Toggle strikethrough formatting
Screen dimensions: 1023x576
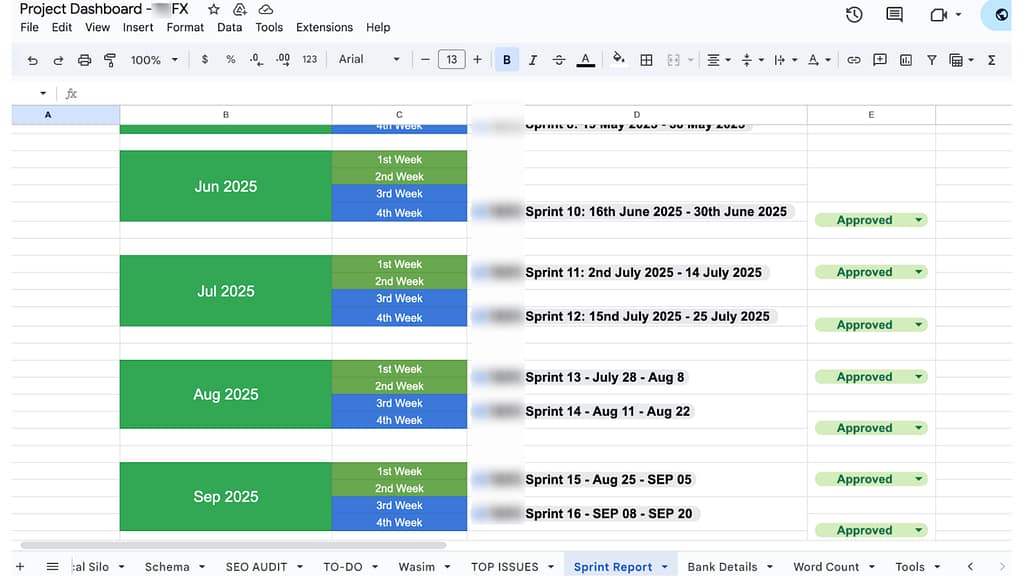pyautogui.click(x=558, y=59)
